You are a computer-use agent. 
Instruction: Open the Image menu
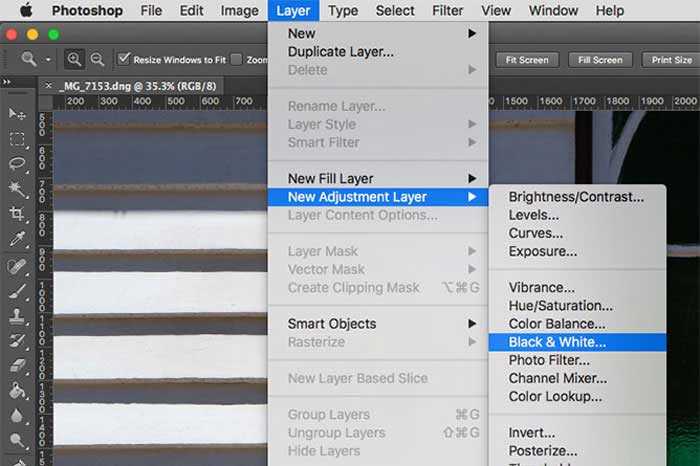(x=239, y=10)
